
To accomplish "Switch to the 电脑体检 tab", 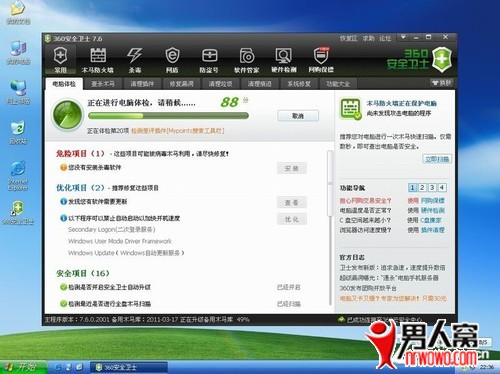I will [64, 84].
